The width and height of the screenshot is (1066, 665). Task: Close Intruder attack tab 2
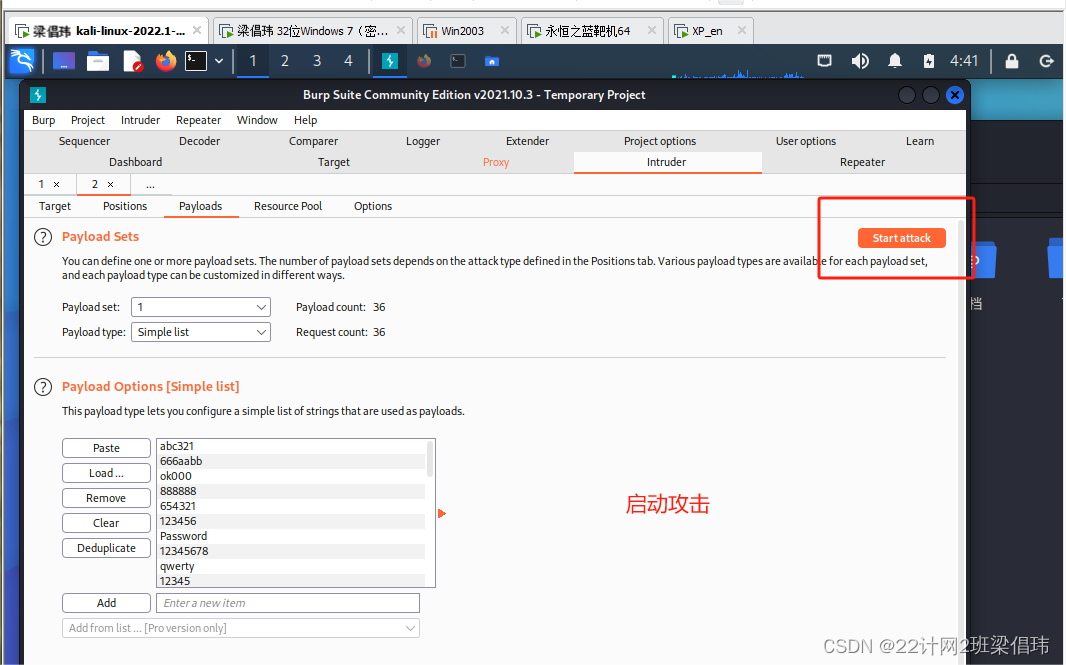click(110, 184)
